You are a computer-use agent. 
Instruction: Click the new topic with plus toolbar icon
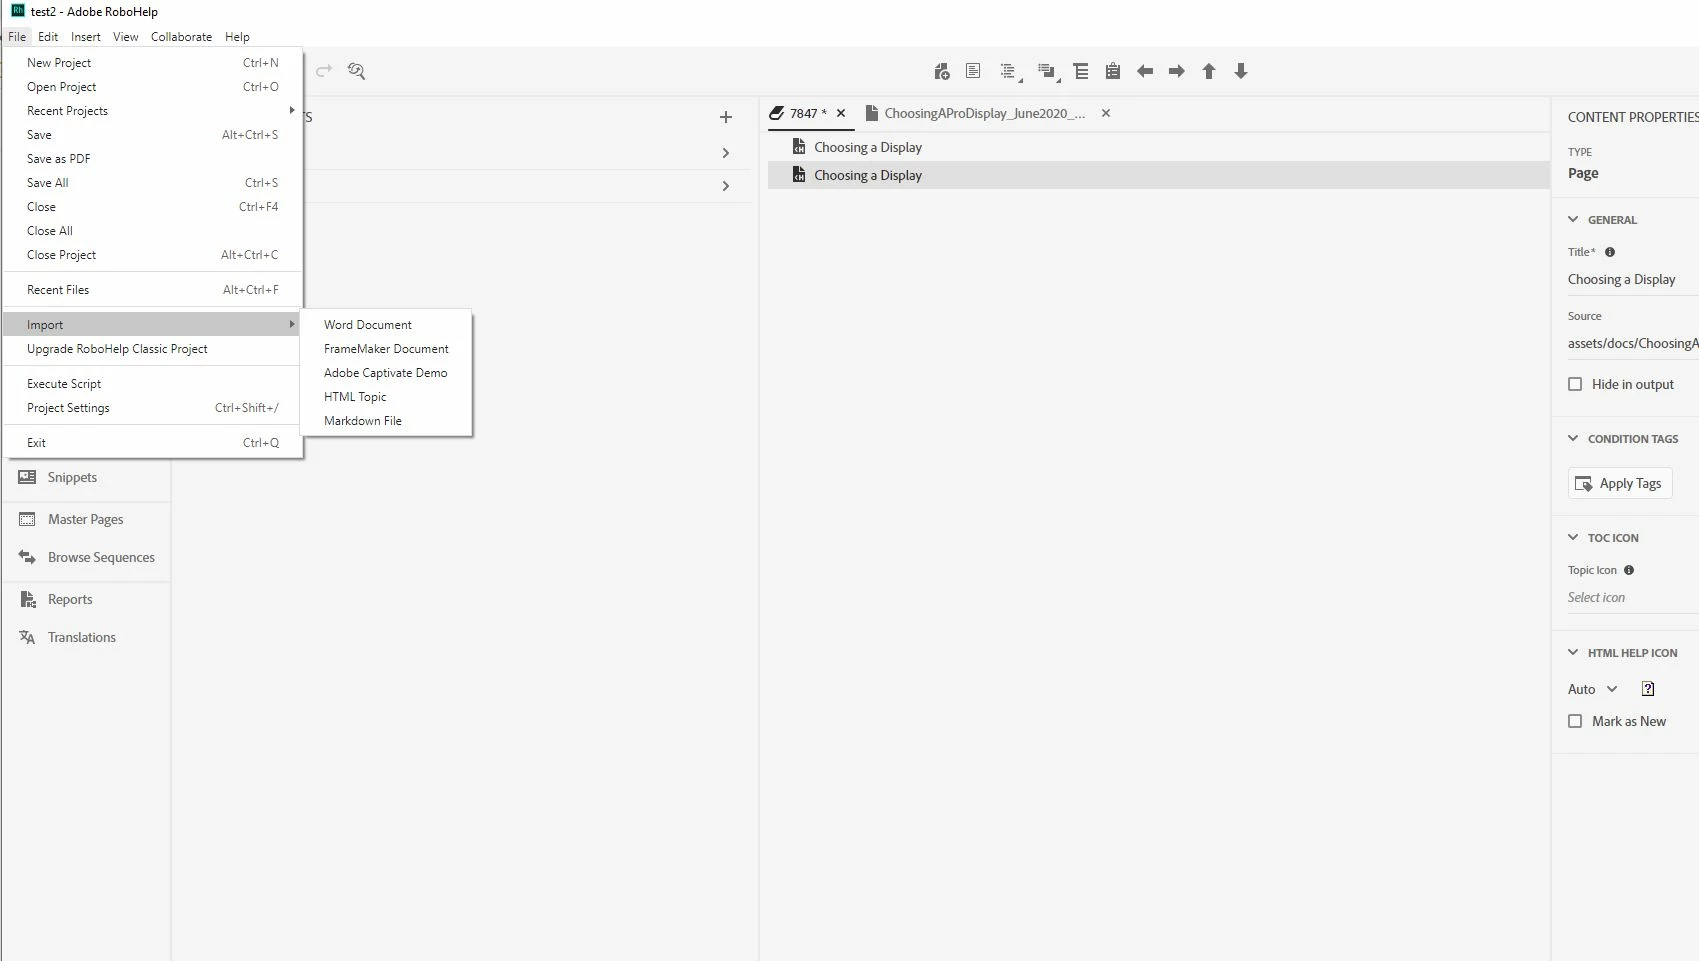941,71
